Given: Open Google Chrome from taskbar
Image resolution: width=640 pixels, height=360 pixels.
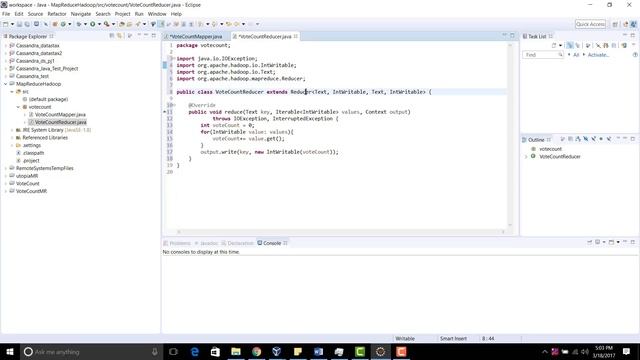Looking at the screenshot, I should click(256, 351).
